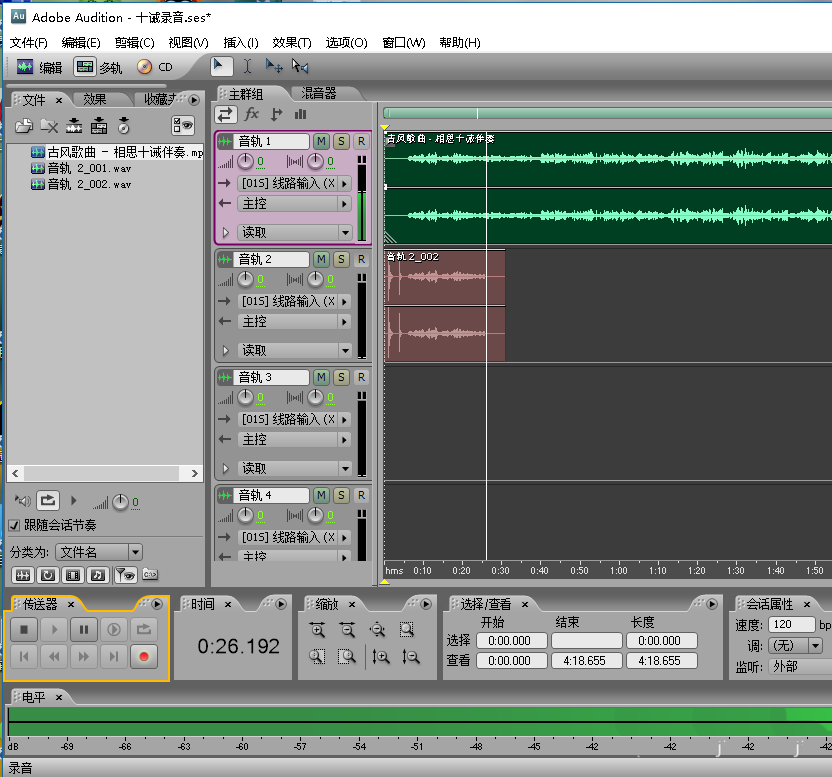Click Zoom In Horizontally icon
This screenshot has height=777, width=832.
pyautogui.click(x=317, y=630)
